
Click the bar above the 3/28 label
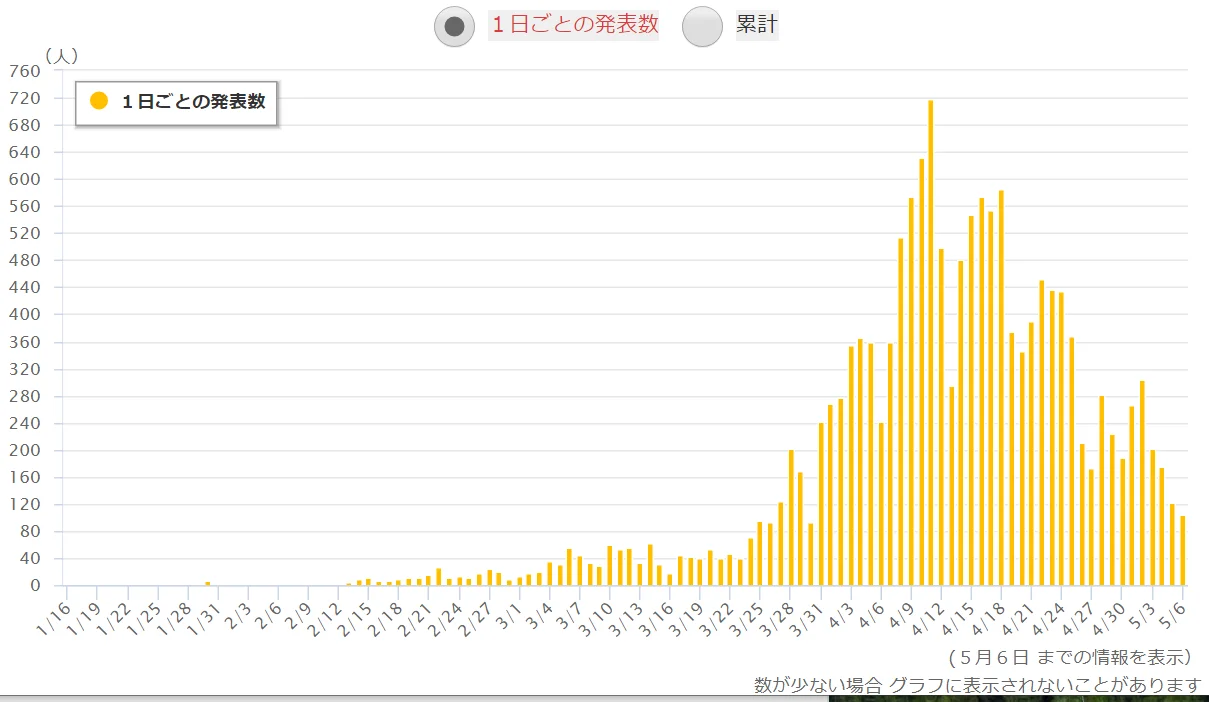point(791,518)
